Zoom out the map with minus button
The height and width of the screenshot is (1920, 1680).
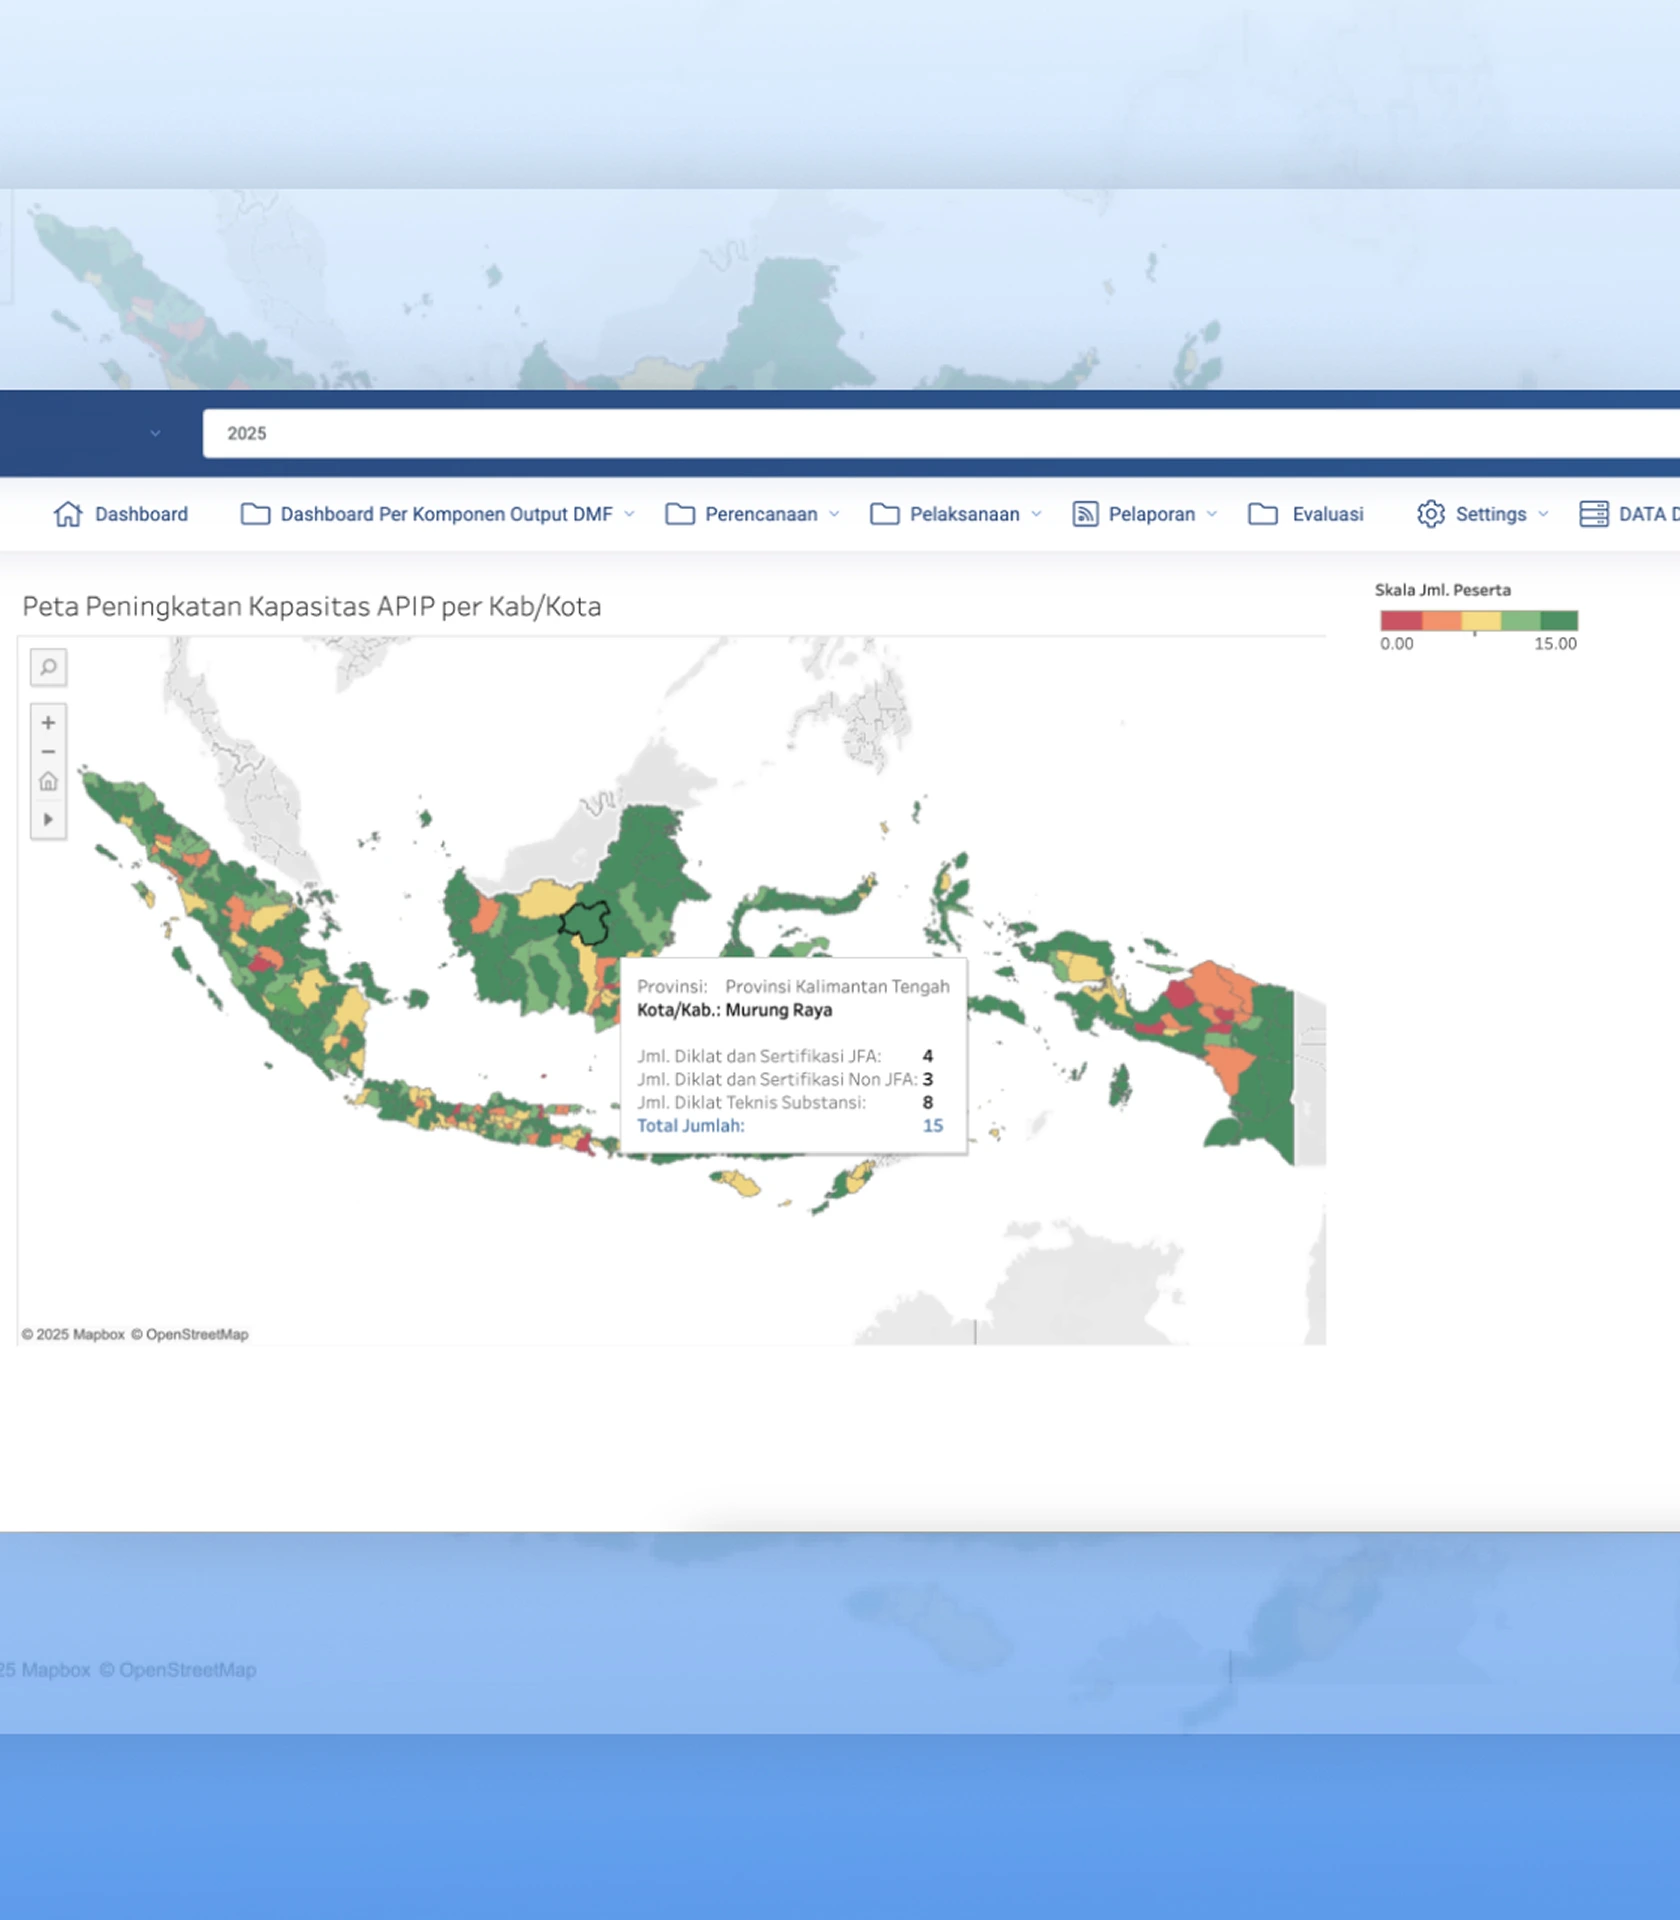point(48,752)
